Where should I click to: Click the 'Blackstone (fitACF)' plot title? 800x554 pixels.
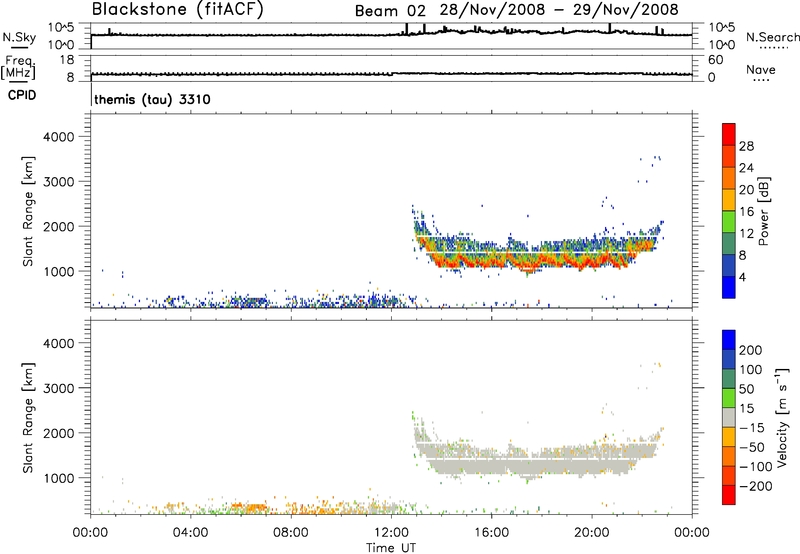[x=178, y=9]
